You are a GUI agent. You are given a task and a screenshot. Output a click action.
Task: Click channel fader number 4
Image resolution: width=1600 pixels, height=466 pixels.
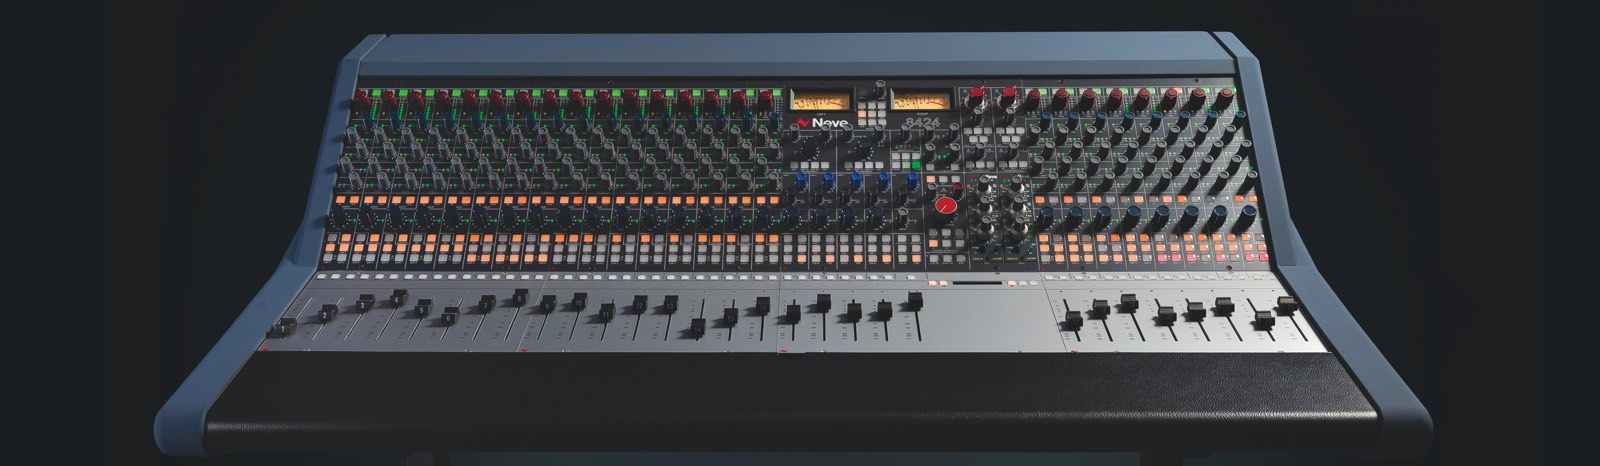pyautogui.click(x=398, y=298)
